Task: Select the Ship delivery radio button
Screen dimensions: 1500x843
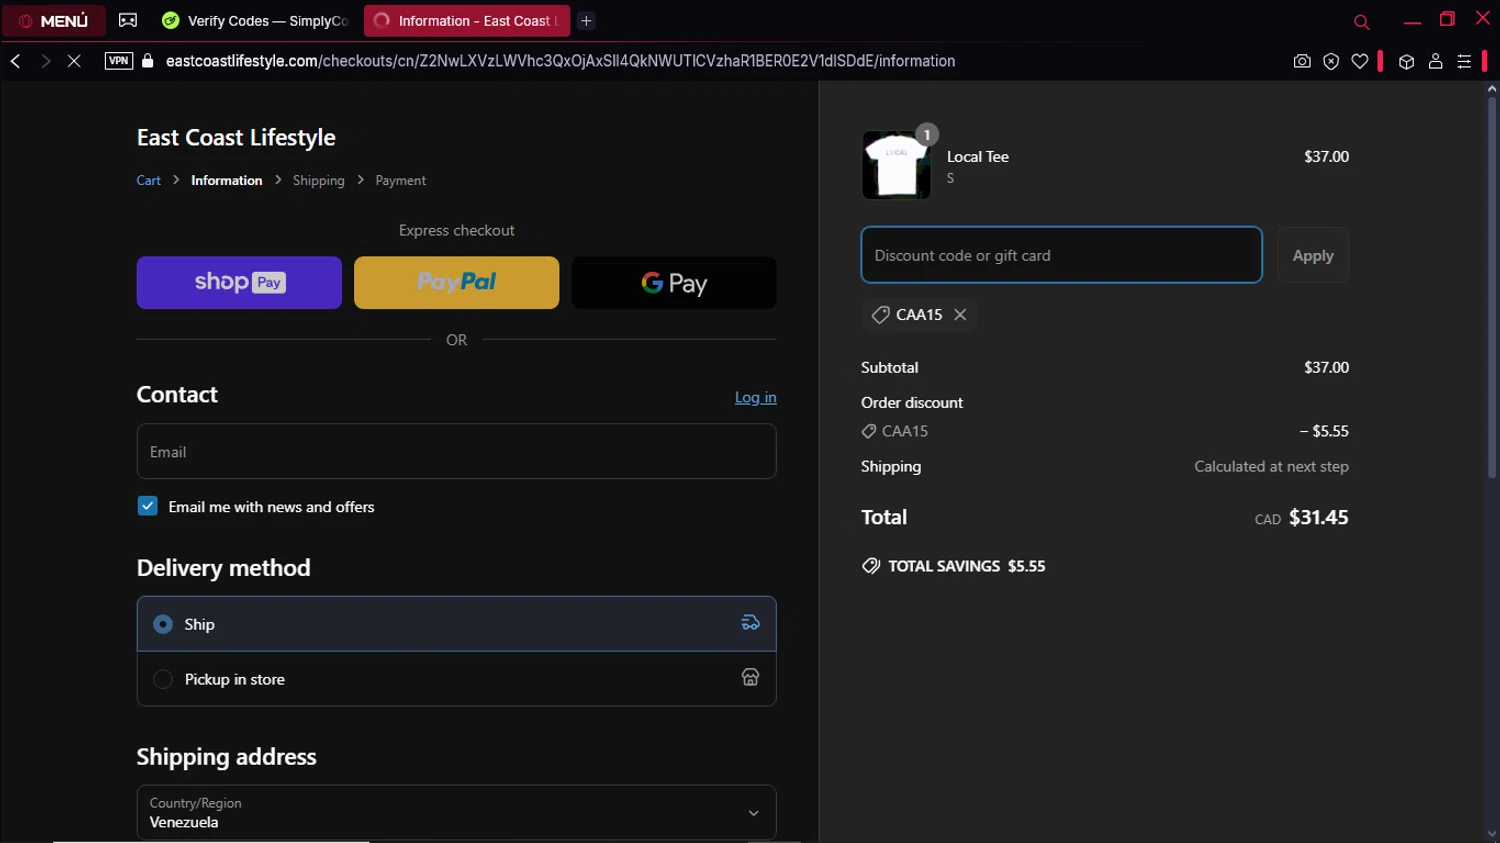Action: pyautogui.click(x=163, y=624)
